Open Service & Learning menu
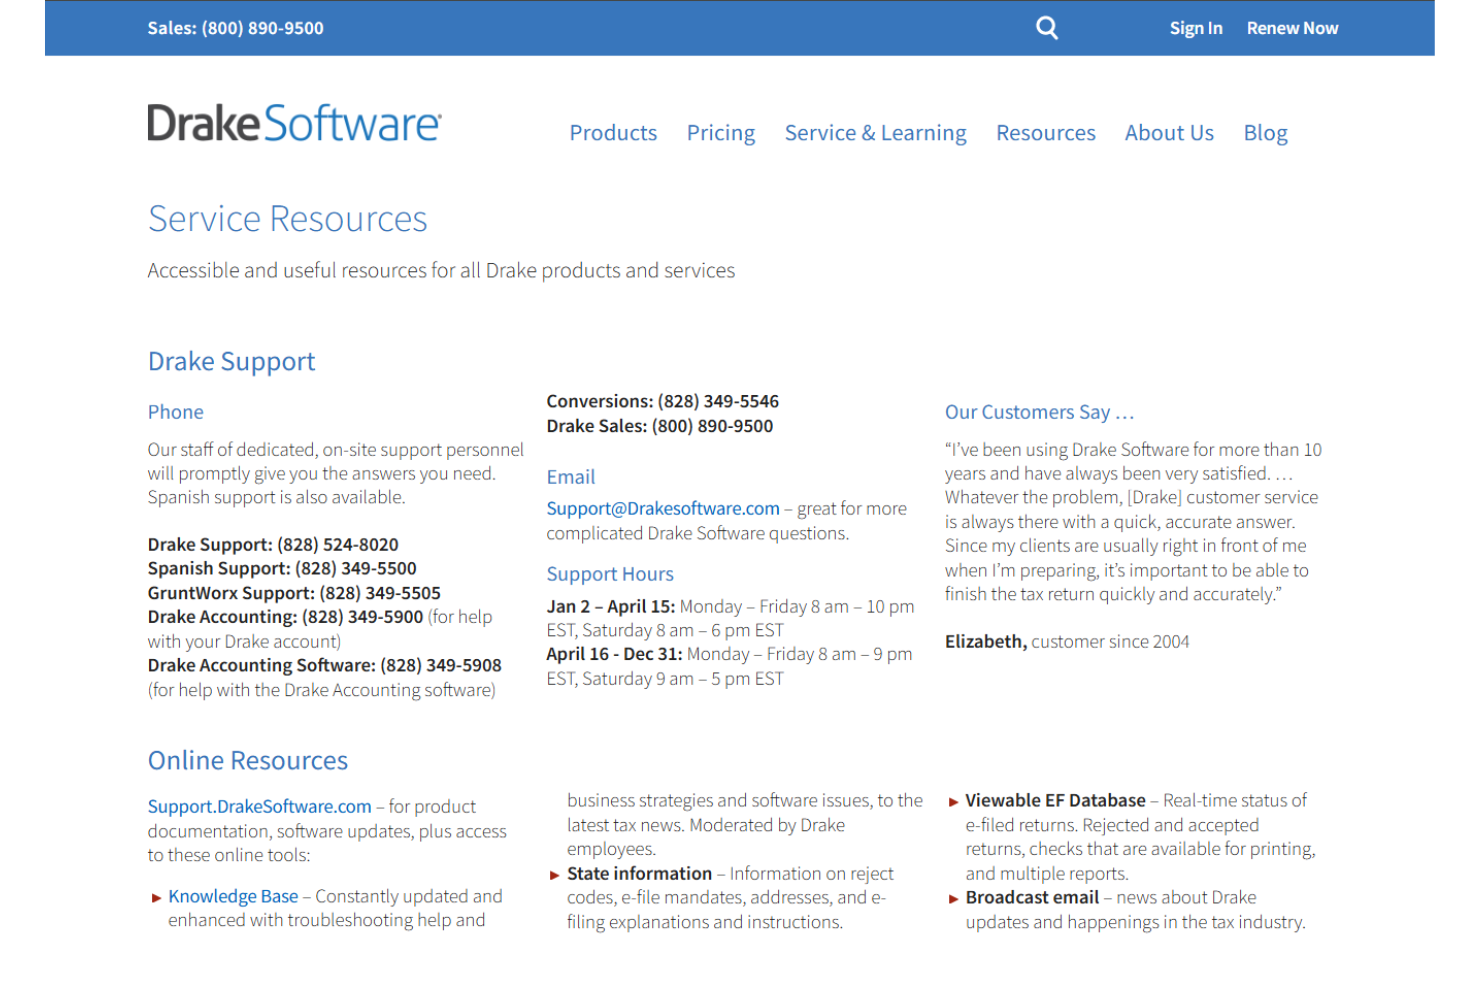This screenshot has width=1480, height=987. tap(875, 133)
